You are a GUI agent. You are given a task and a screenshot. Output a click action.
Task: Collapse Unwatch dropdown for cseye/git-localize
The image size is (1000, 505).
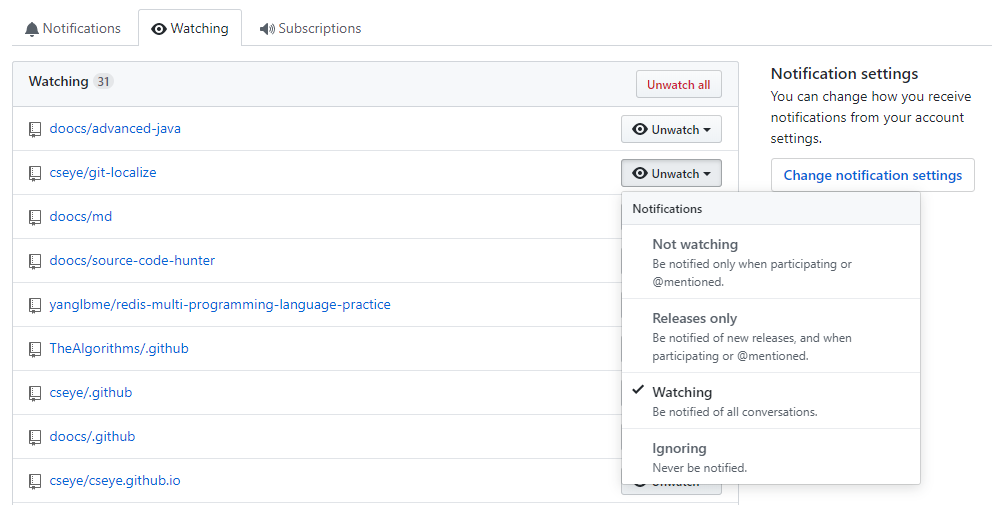click(x=671, y=173)
